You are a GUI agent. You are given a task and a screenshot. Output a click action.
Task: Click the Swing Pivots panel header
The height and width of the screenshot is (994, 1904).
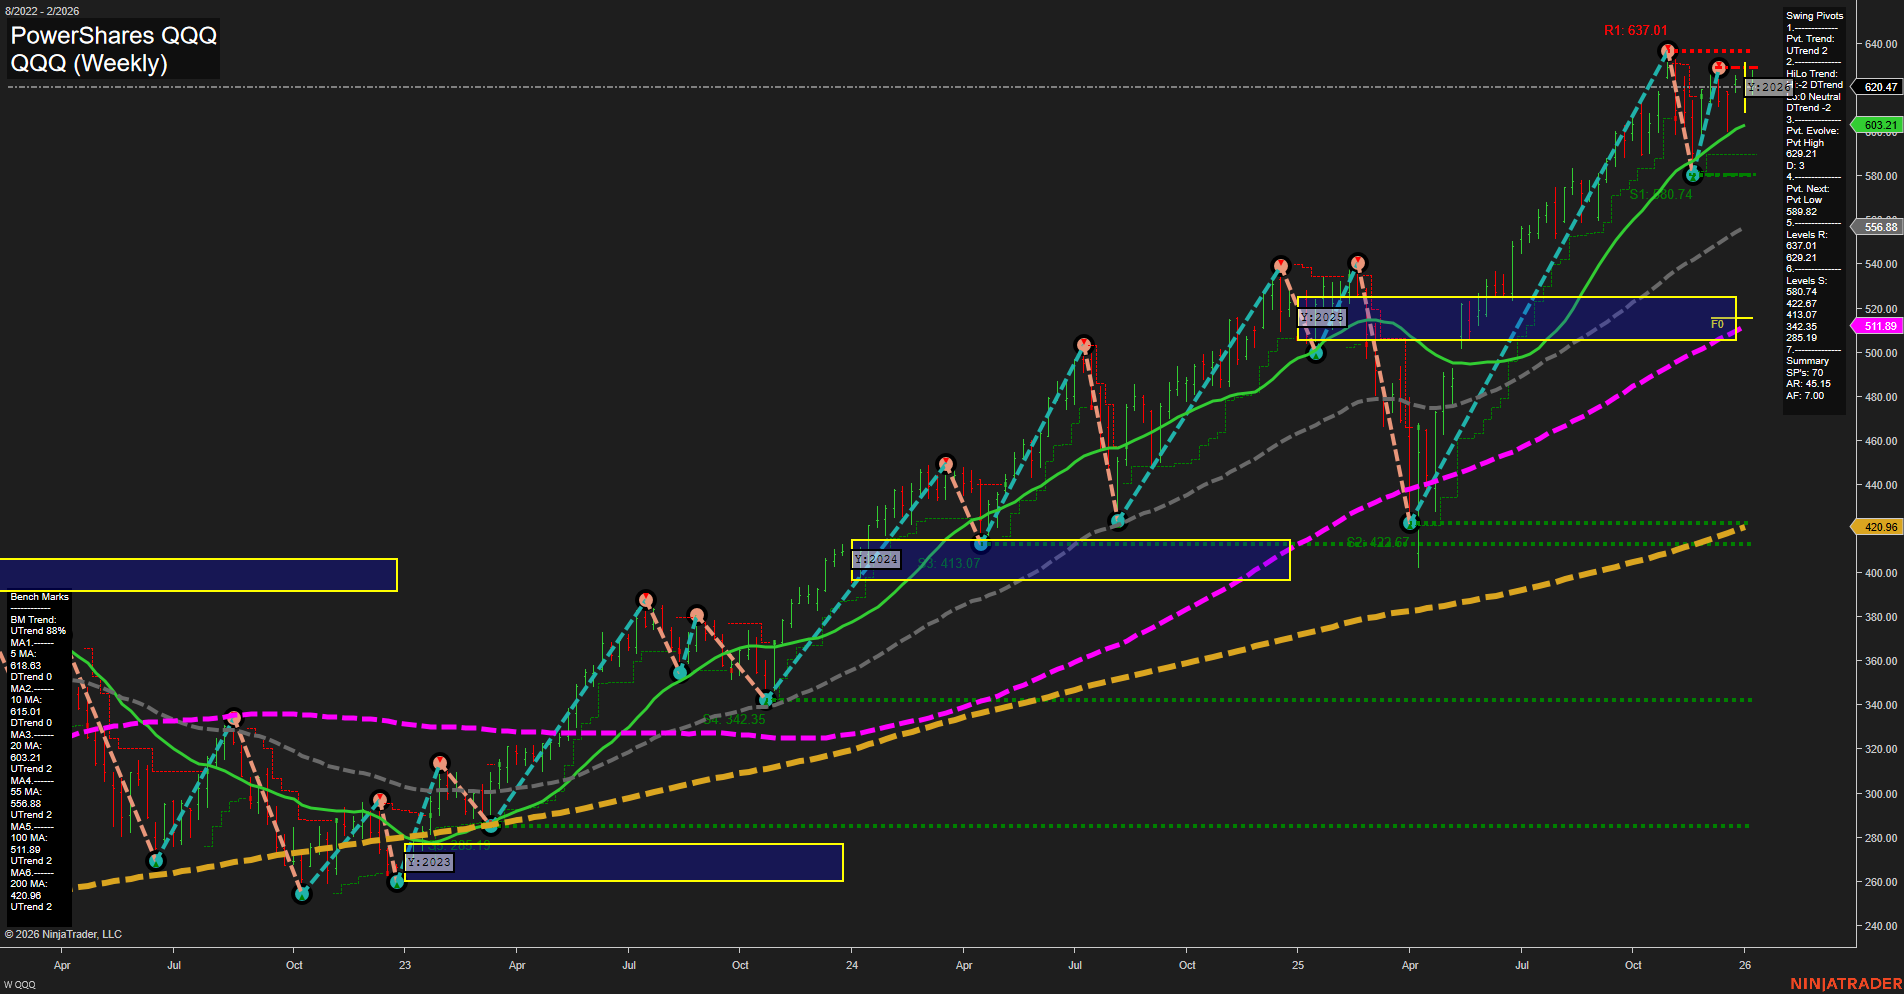tap(1813, 15)
